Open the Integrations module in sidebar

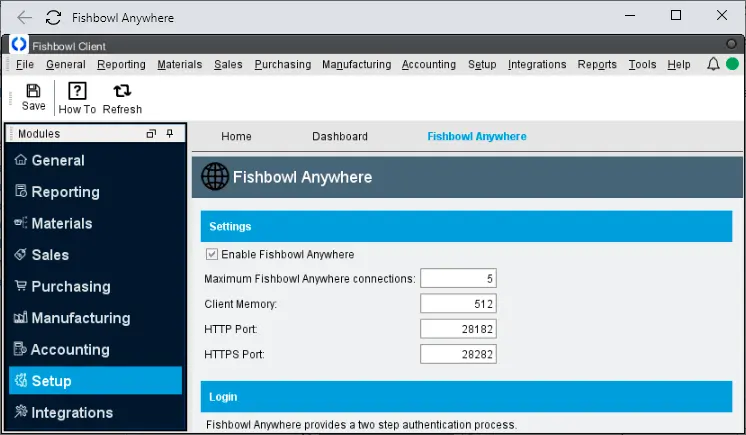click(95, 412)
